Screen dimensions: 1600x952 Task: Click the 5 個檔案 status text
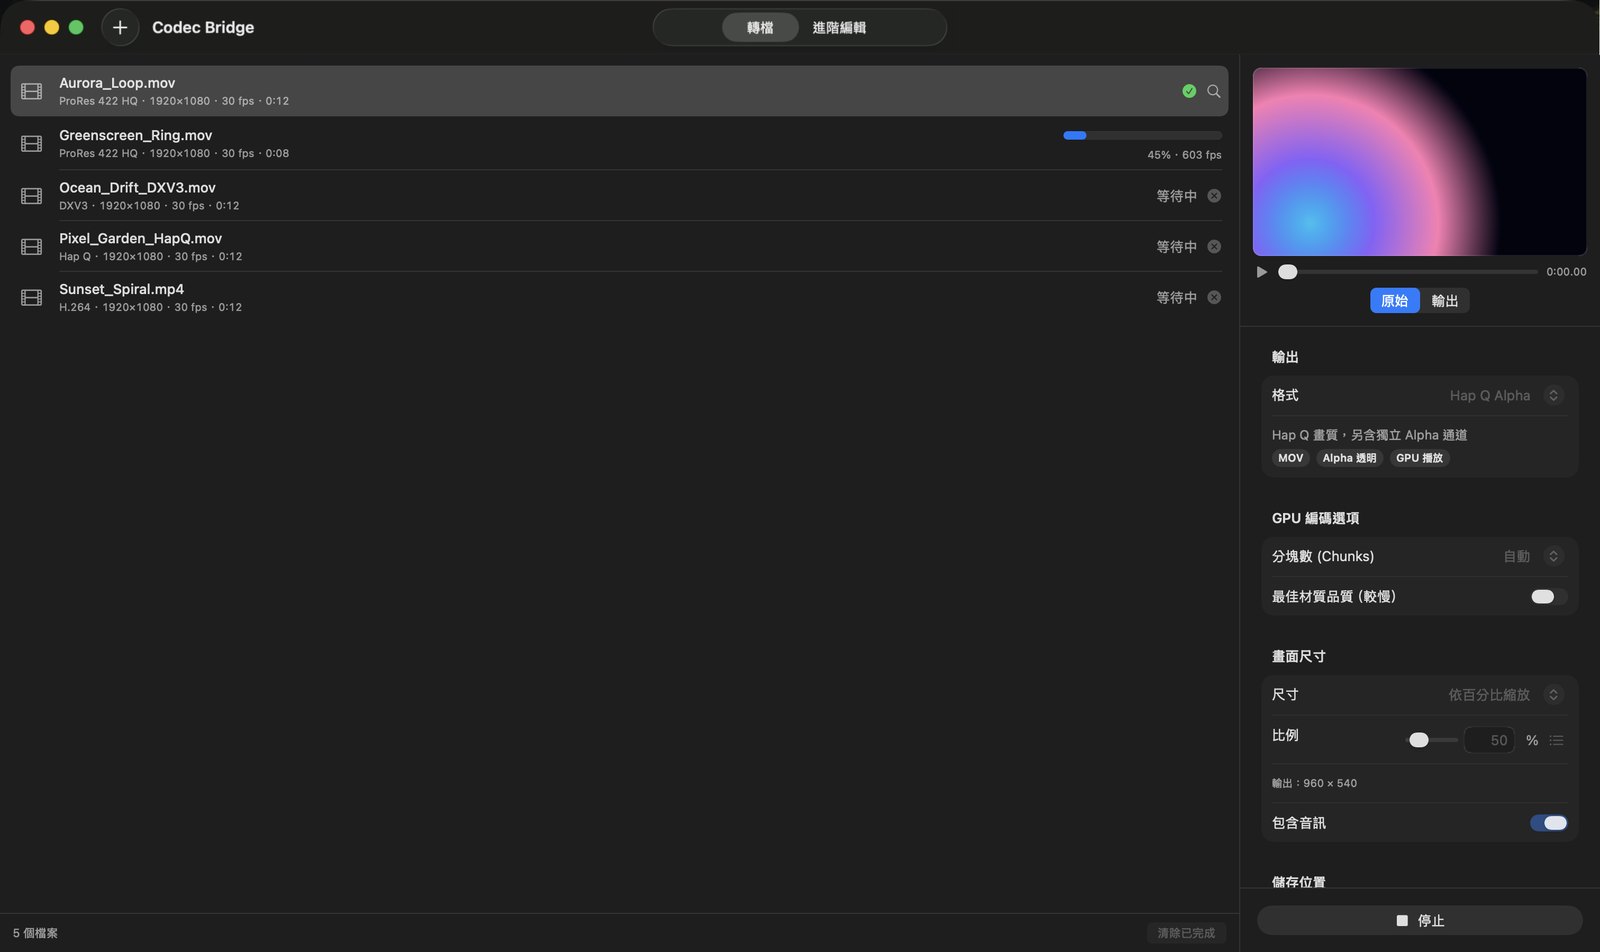[35, 933]
